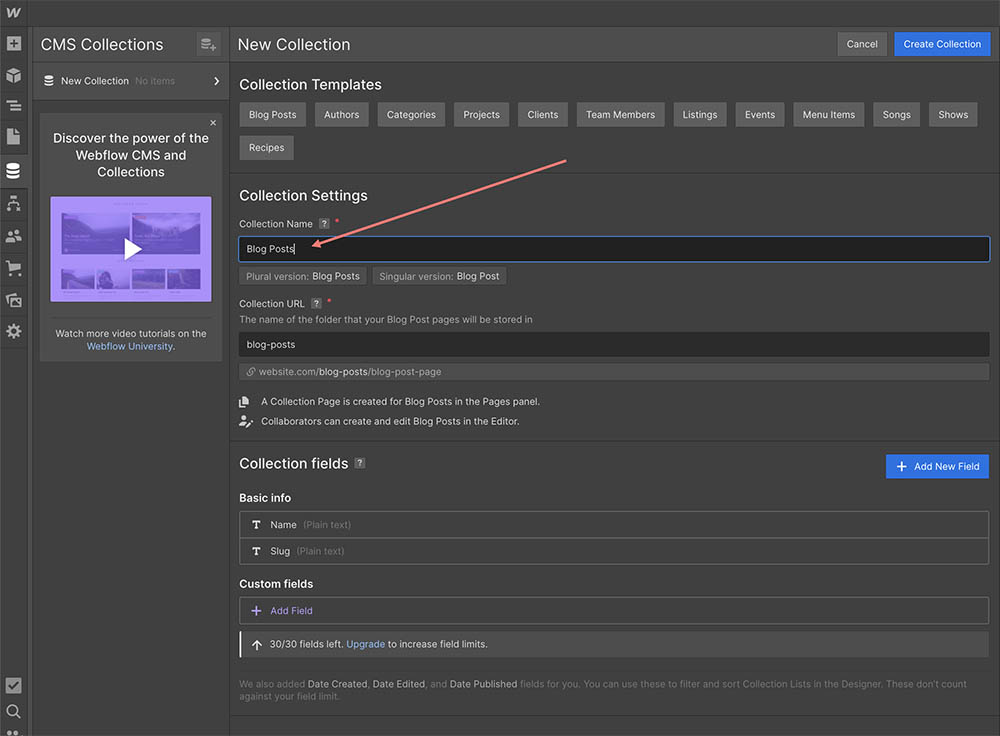
Task: Click the Webflow logo icon
Action: [13, 12]
